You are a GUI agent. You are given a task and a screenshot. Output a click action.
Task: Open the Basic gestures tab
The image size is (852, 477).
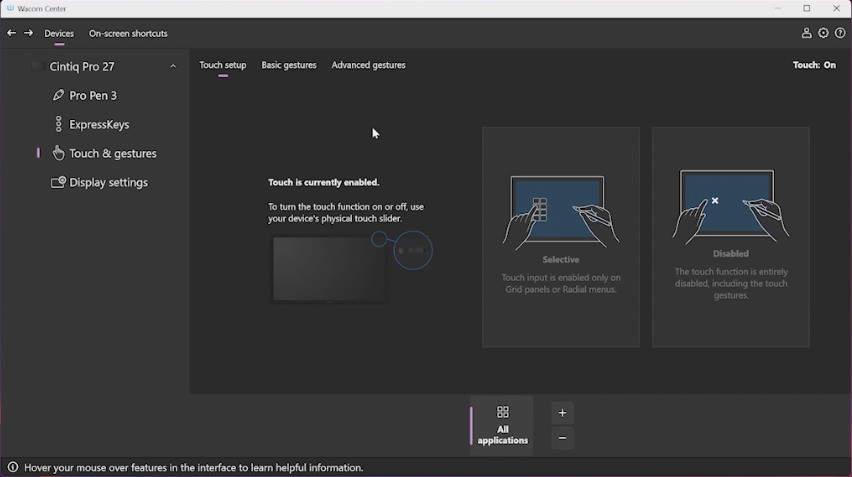click(x=289, y=65)
